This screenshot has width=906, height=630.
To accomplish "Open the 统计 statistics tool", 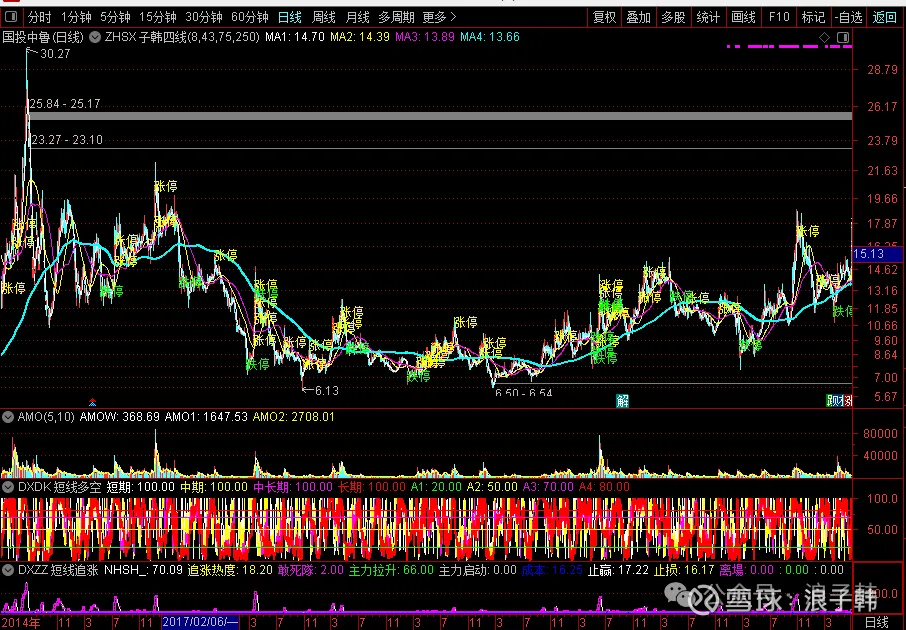I will (708, 17).
